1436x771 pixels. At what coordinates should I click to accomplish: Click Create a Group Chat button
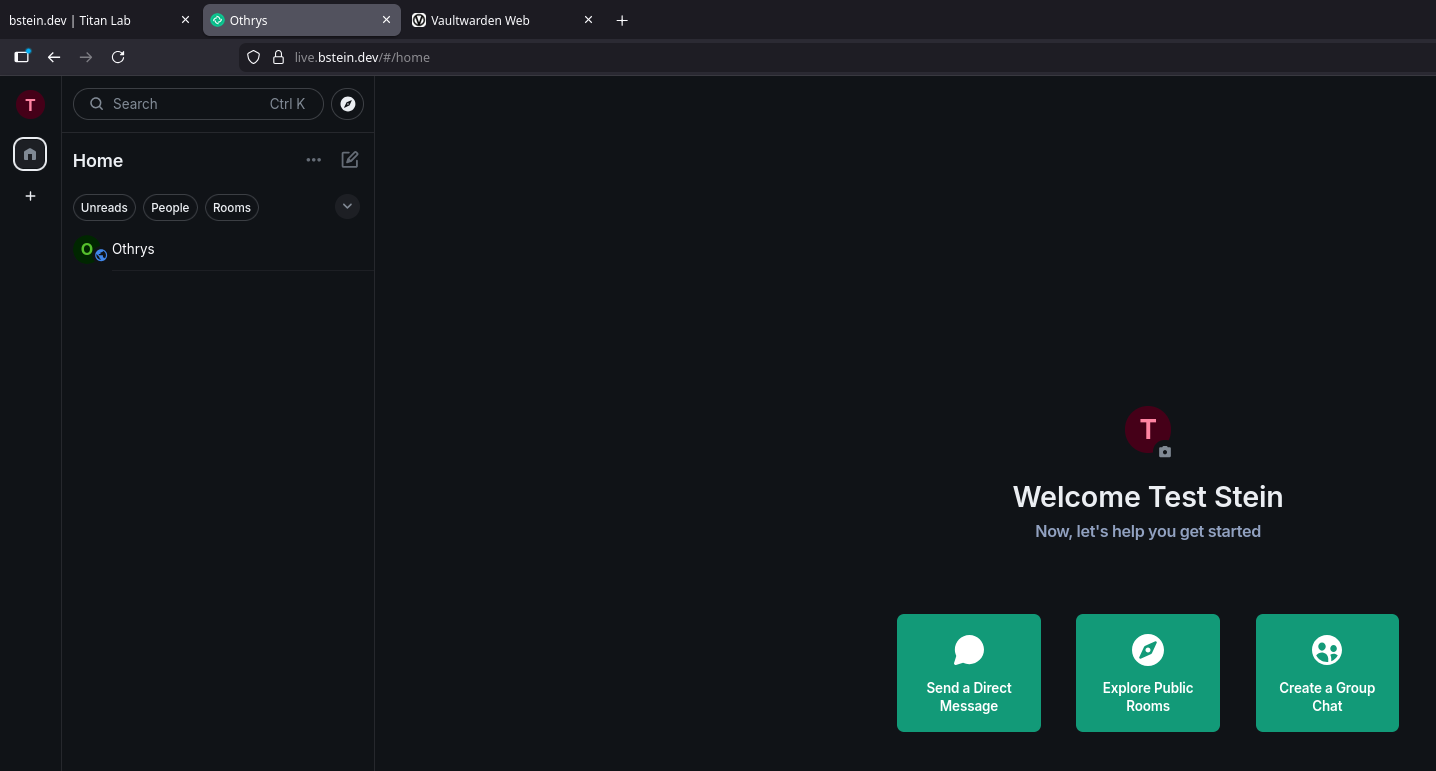[1327, 673]
